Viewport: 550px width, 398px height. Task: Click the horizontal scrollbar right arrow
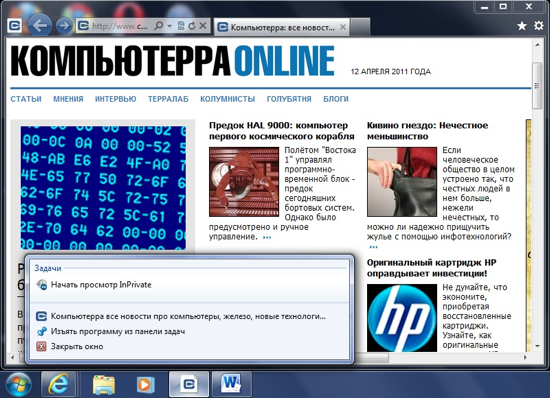(x=525, y=358)
